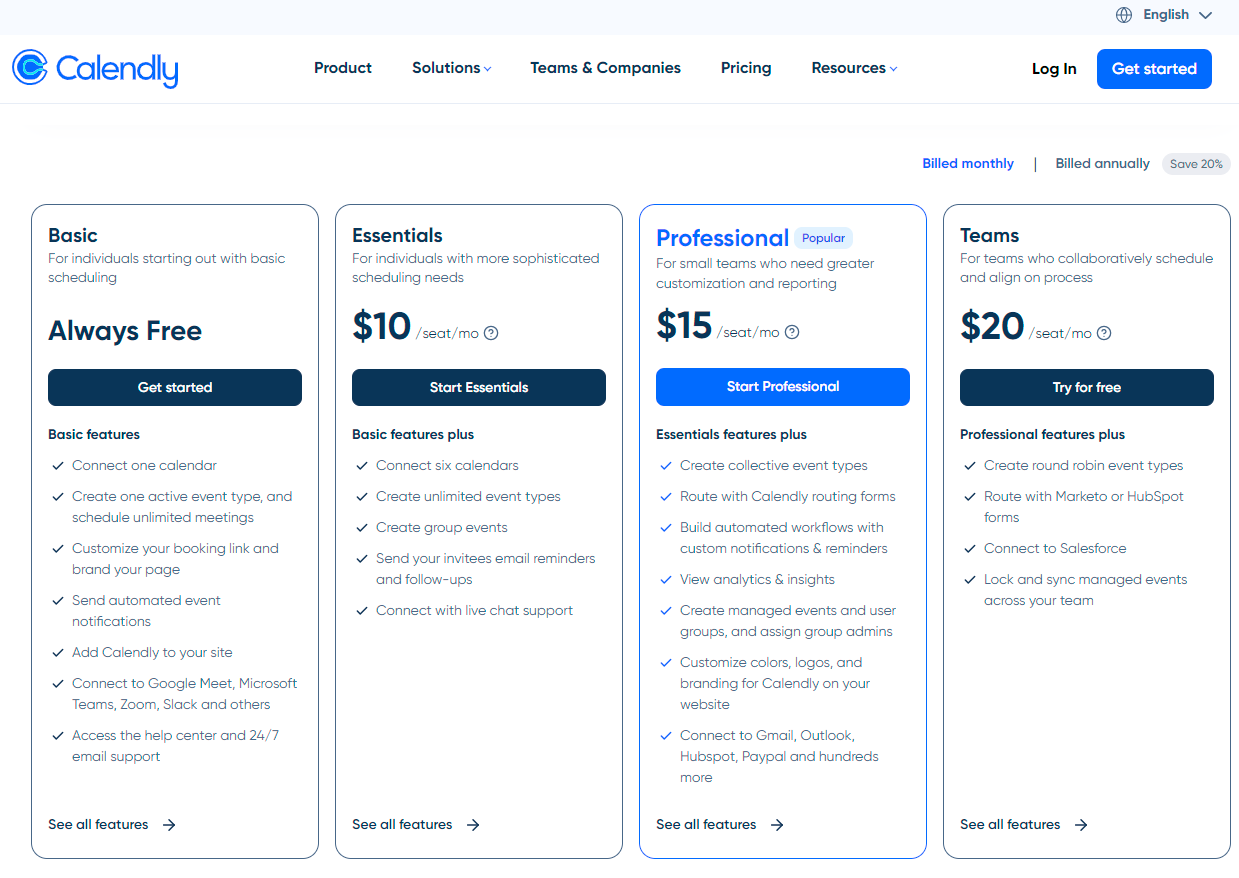Click help icon next to $20 price

(x=1104, y=333)
